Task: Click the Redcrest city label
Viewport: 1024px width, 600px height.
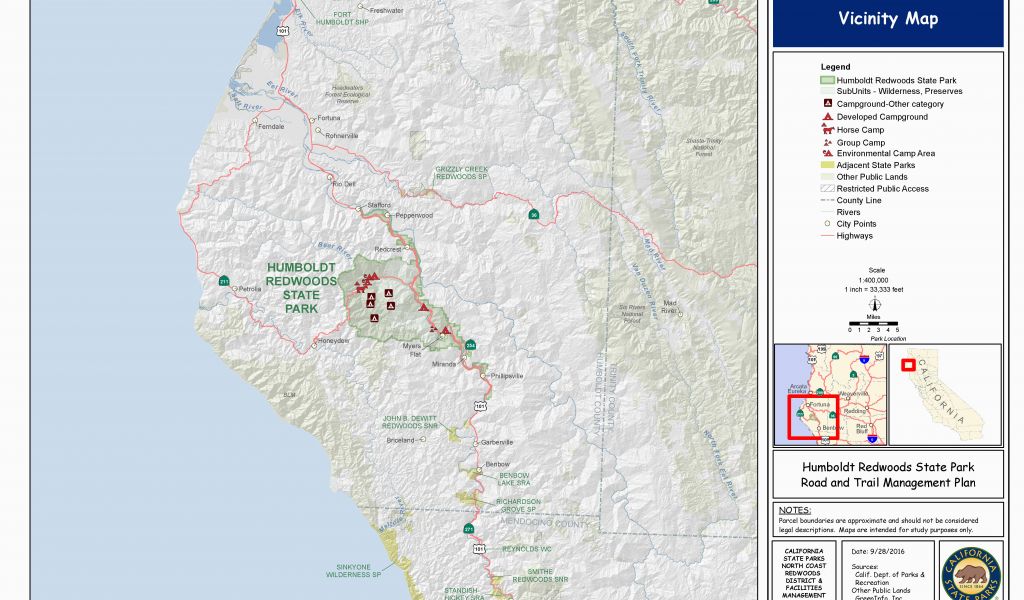Action: pos(388,249)
